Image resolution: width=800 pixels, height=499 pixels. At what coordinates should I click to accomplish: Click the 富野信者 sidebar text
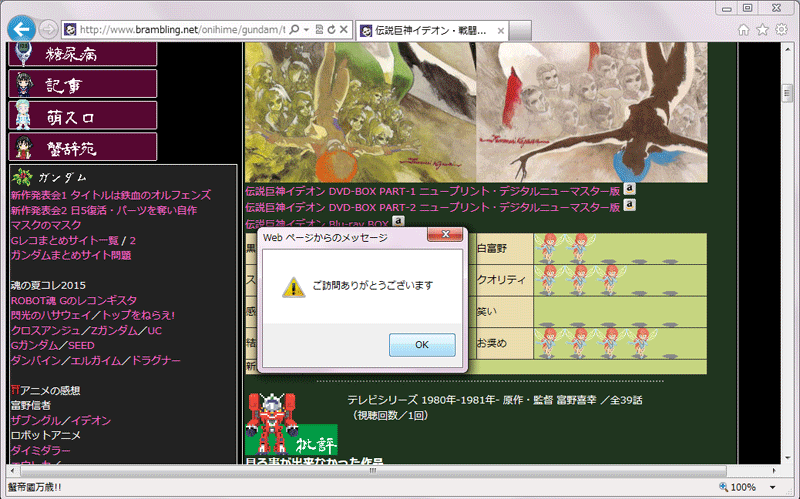(31, 406)
